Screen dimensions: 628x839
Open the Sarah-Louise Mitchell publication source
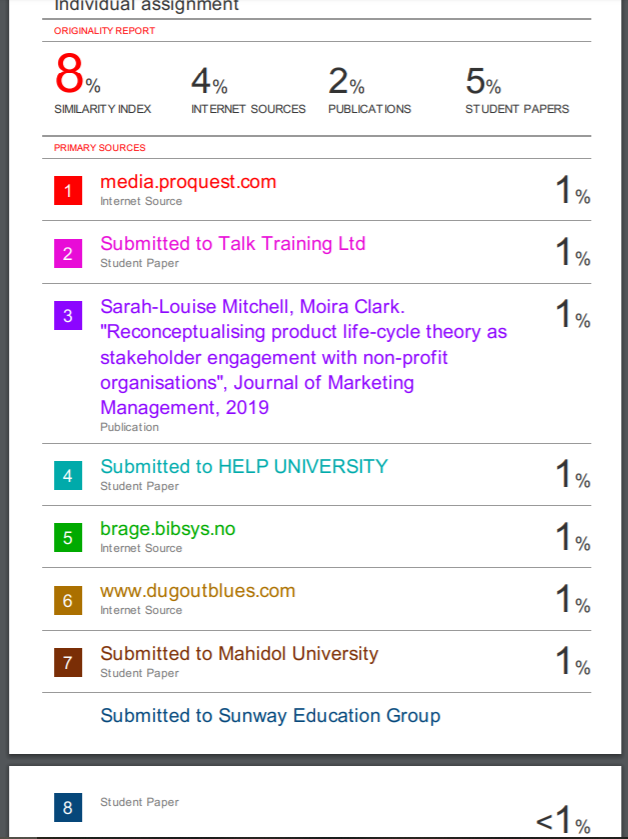coord(303,357)
